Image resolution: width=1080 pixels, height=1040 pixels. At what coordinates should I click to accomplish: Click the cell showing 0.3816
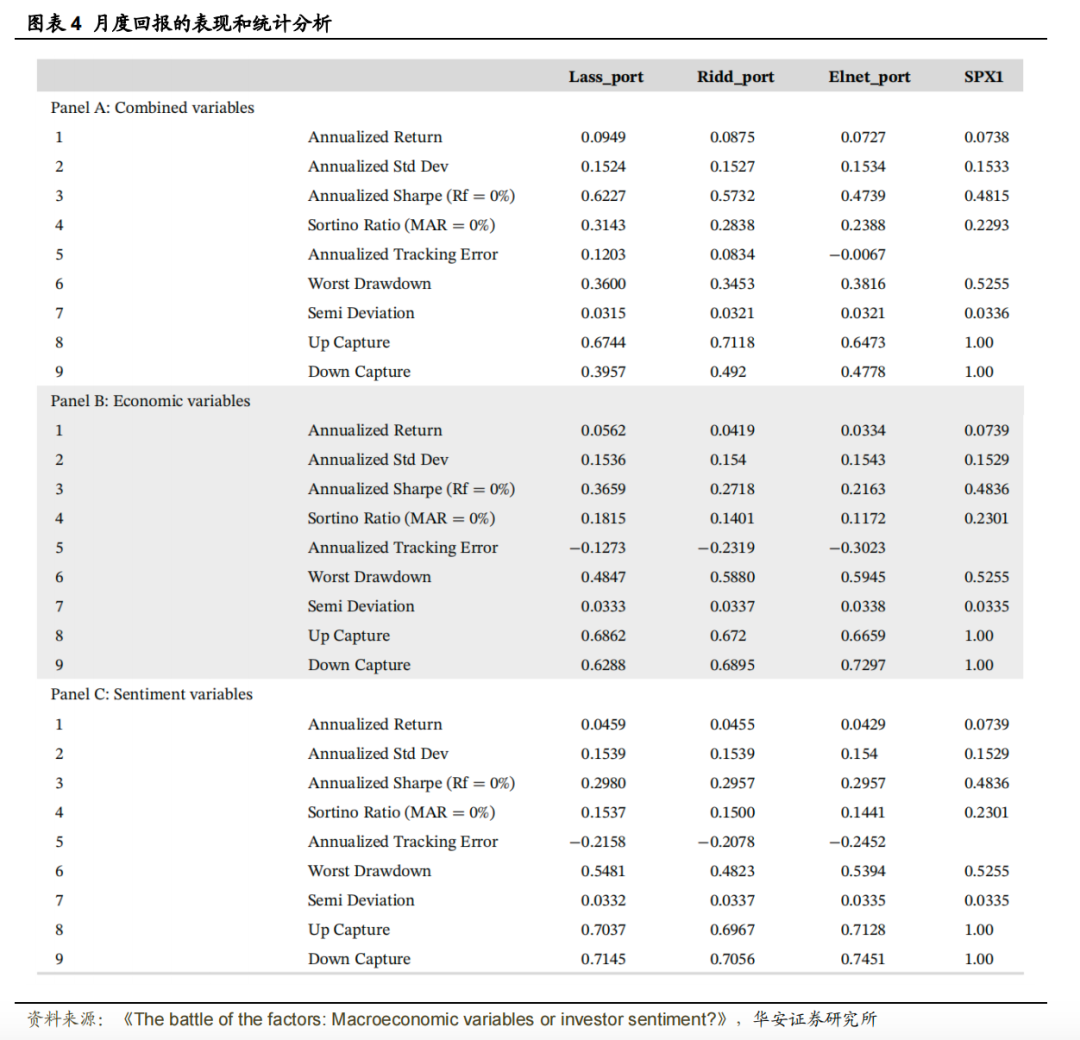point(863,284)
